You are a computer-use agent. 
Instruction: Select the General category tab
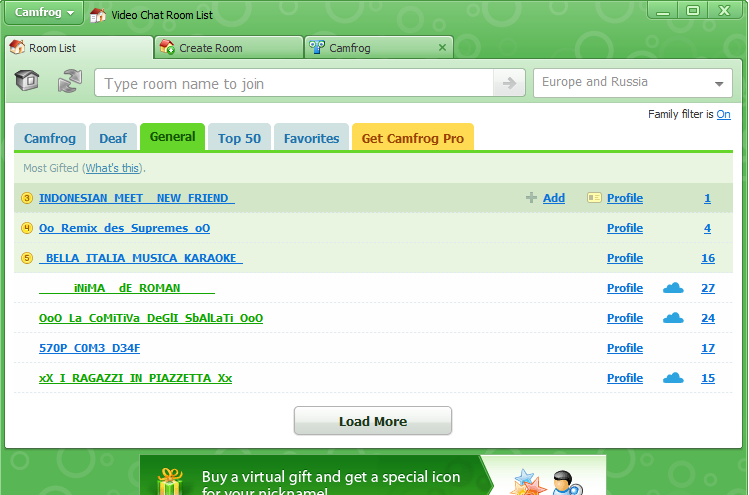tap(172, 137)
